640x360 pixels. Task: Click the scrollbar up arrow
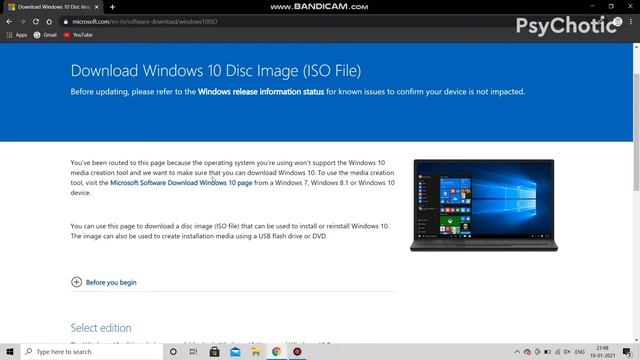[636, 47]
